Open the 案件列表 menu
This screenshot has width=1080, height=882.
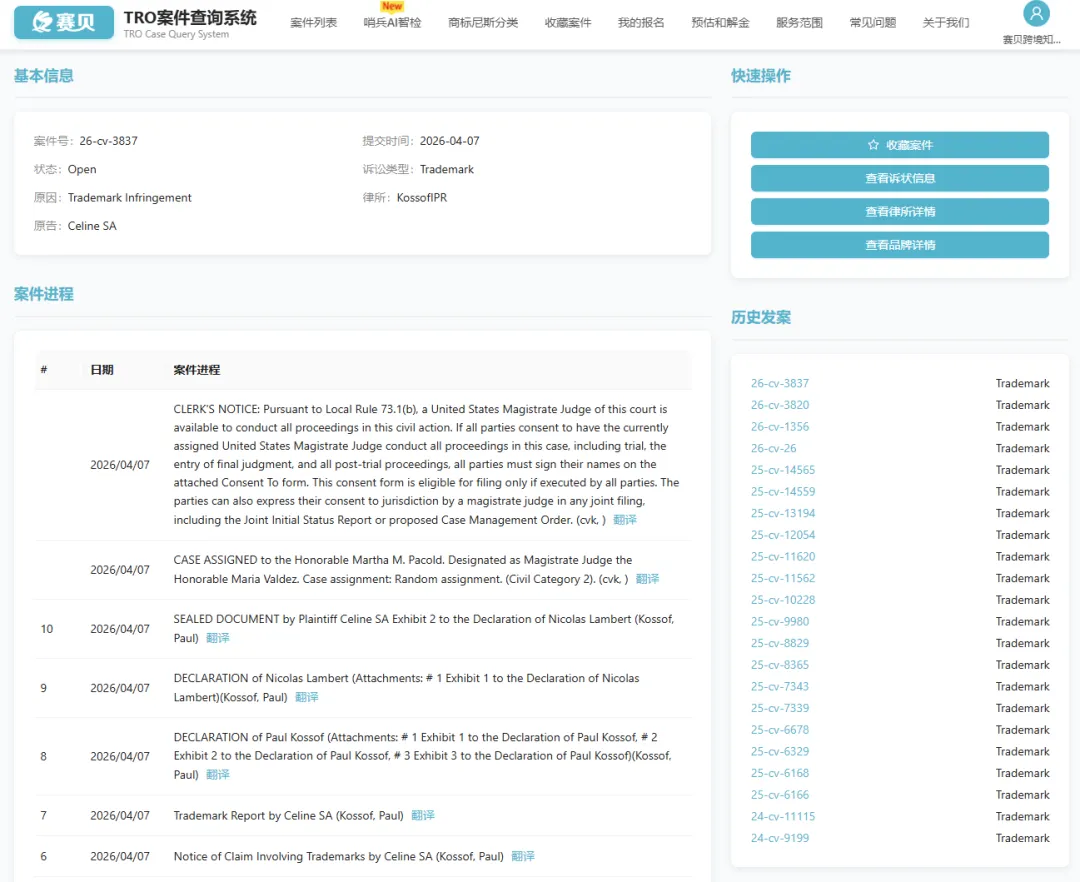[x=313, y=23]
